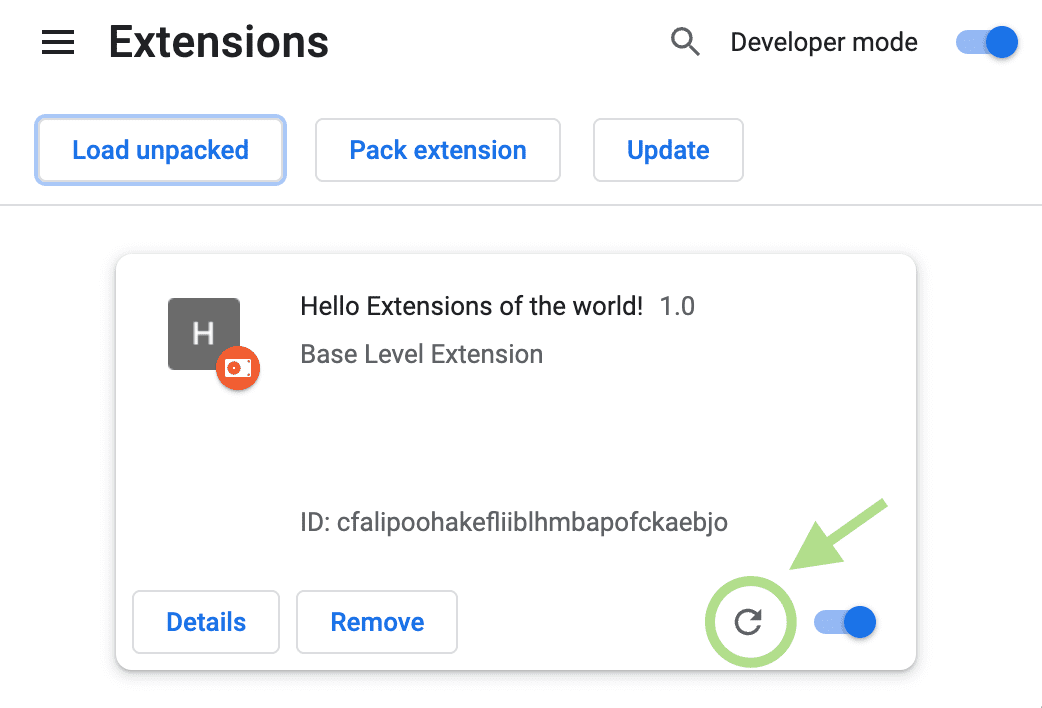Click Load unpacked

point(159,150)
